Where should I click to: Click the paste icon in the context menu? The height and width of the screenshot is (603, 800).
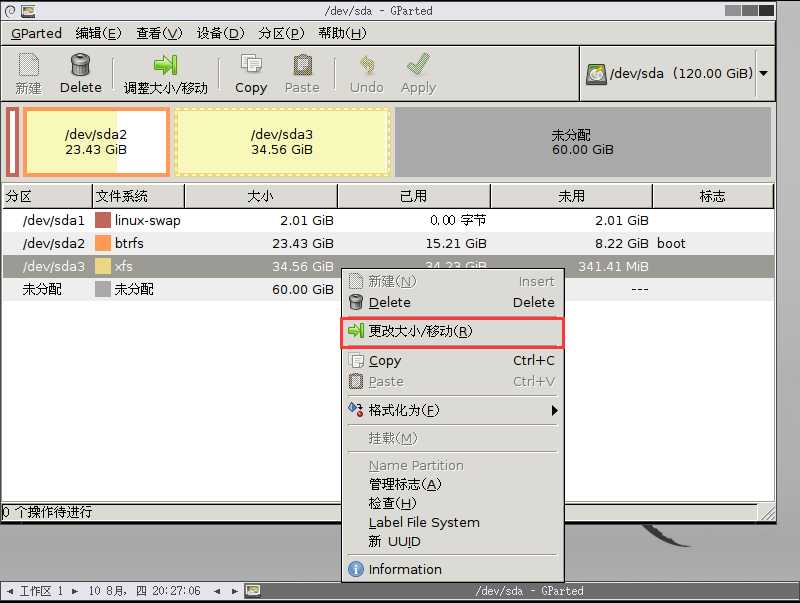click(356, 381)
